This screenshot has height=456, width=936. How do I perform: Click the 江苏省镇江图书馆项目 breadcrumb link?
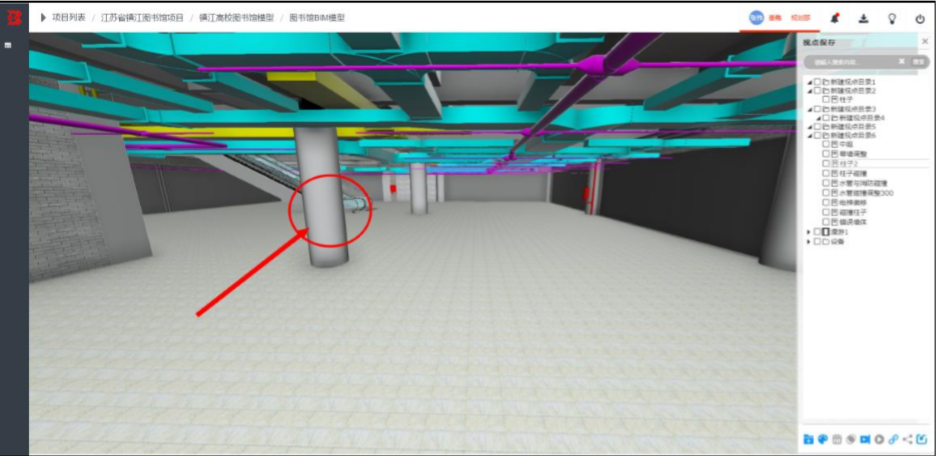(142, 18)
